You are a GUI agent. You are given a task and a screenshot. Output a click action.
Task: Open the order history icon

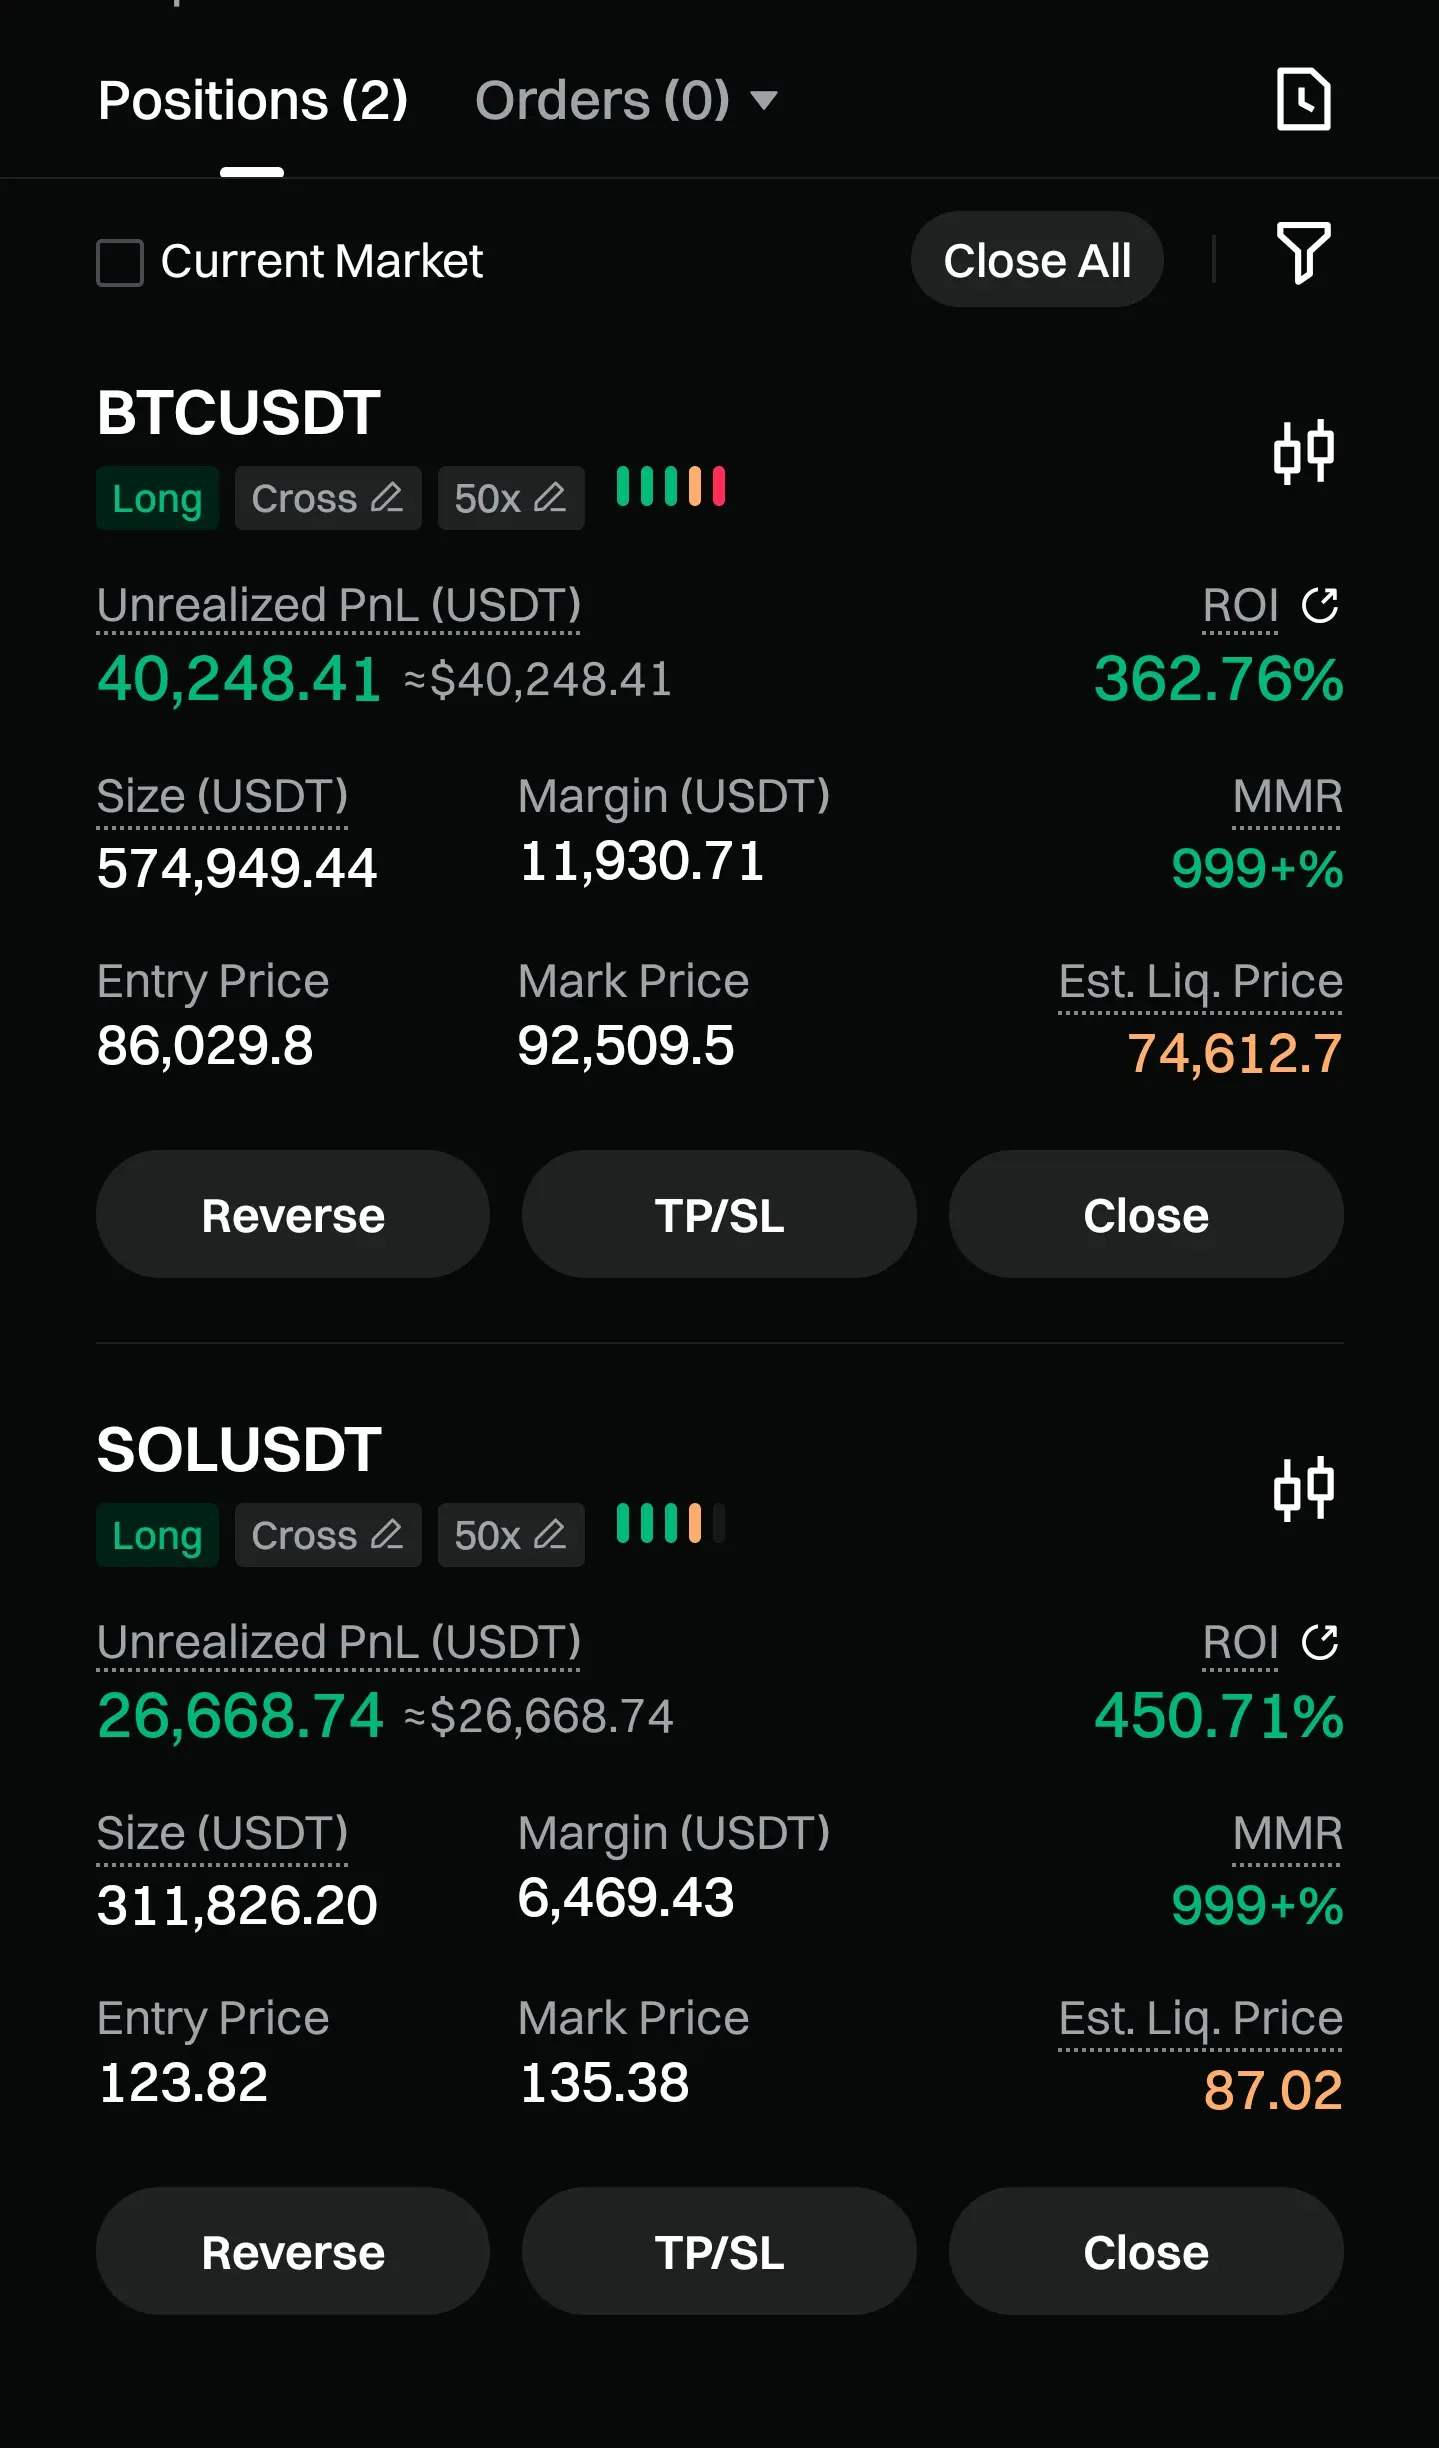(x=1304, y=99)
